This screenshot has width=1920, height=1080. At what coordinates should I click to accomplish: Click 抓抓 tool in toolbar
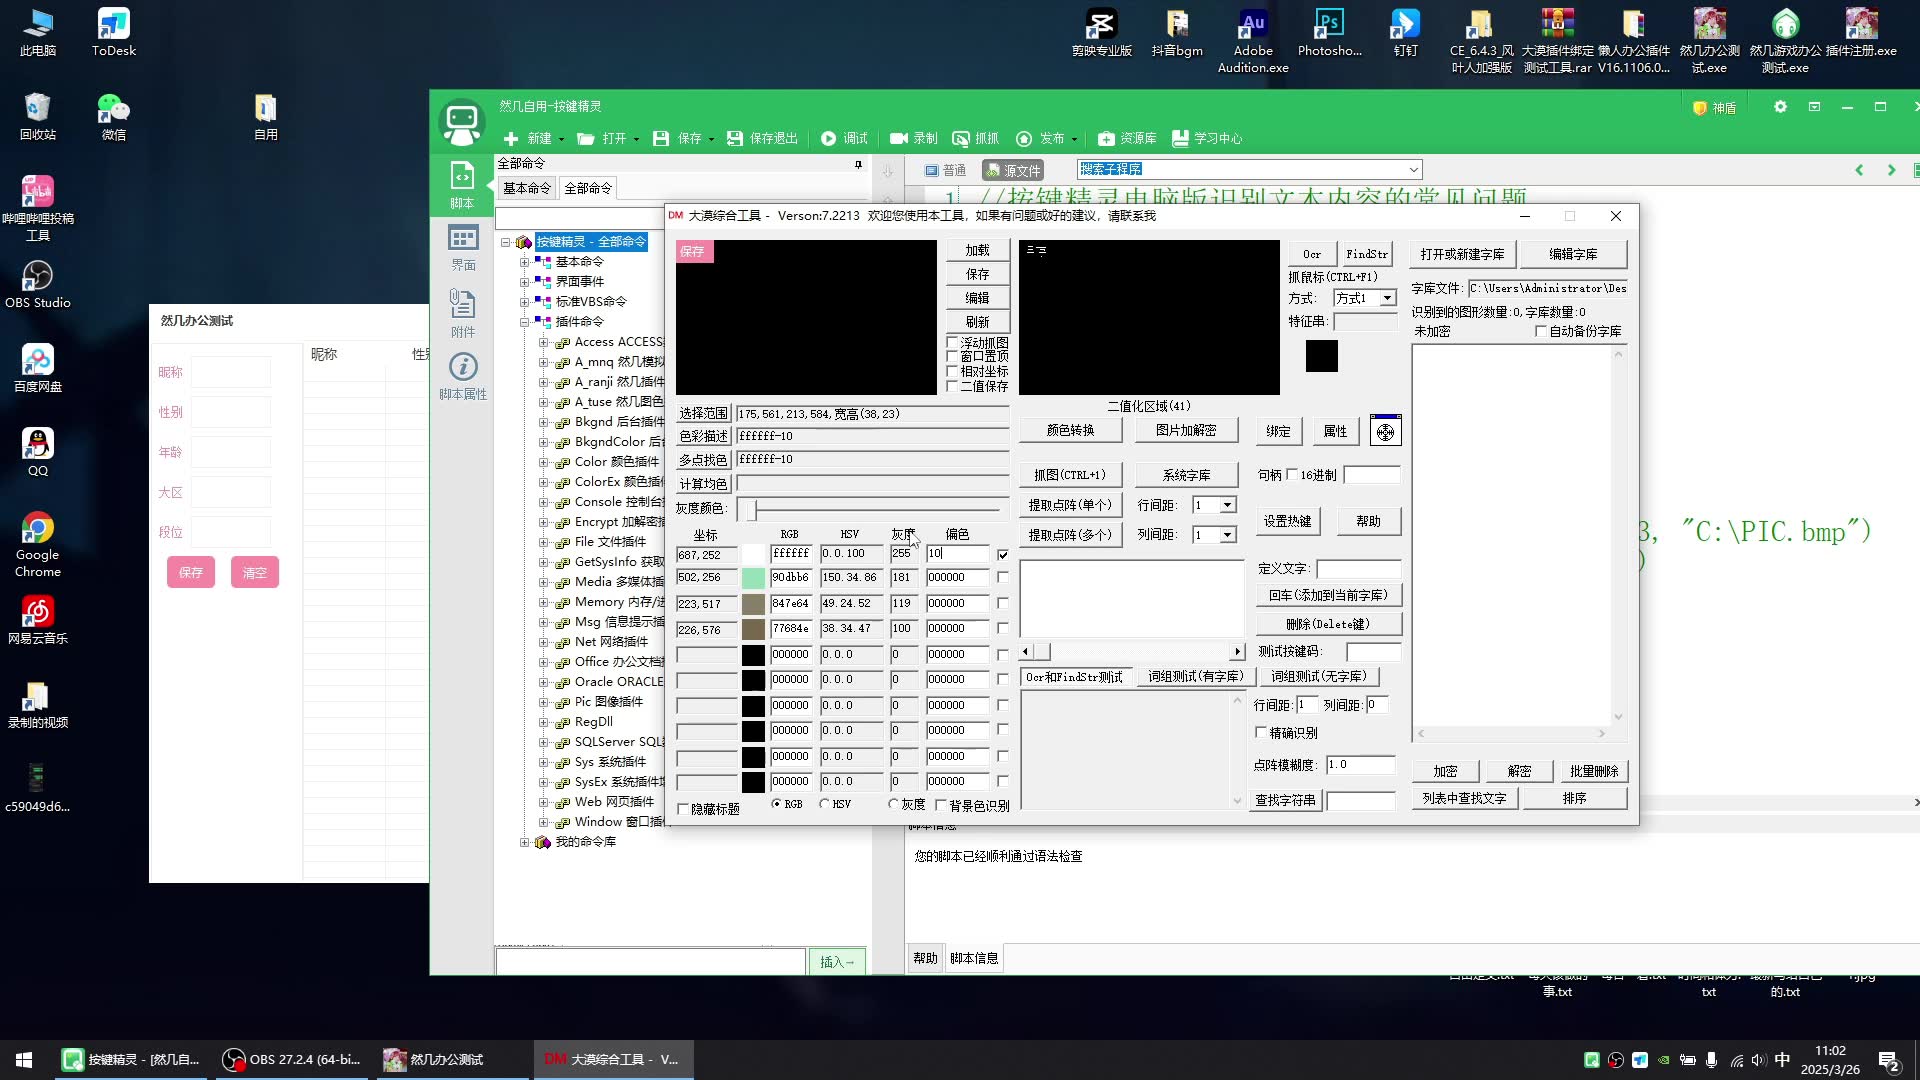pos(976,138)
